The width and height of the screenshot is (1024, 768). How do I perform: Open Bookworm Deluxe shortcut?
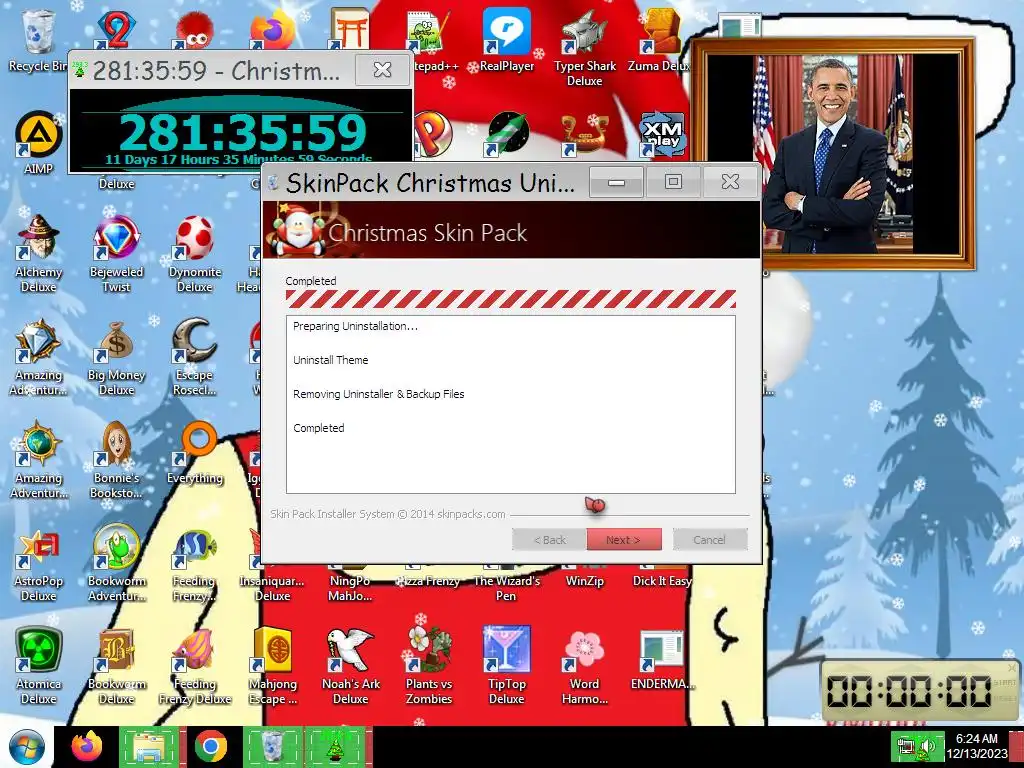(x=116, y=666)
